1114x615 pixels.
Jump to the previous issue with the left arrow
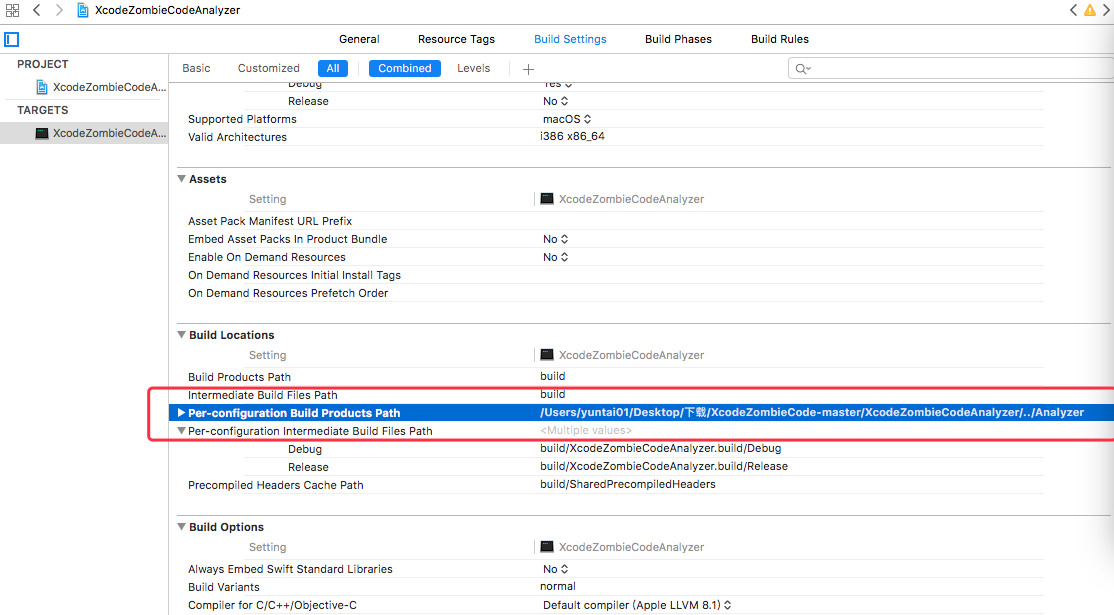coord(1074,10)
